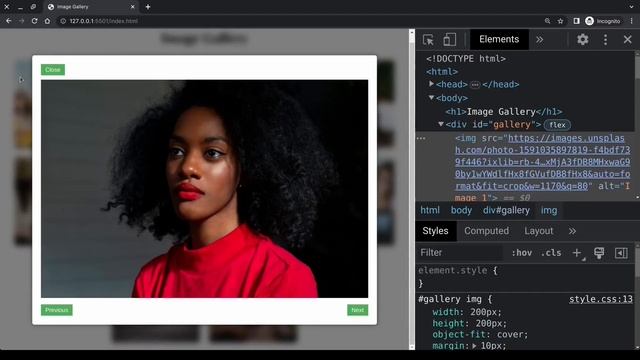Reload the page
640x360 pixels.
(x=34, y=21)
